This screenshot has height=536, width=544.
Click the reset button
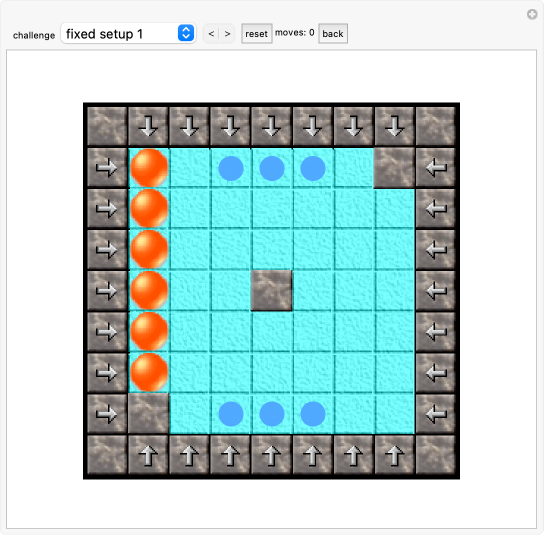pyautogui.click(x=256, y=34)
